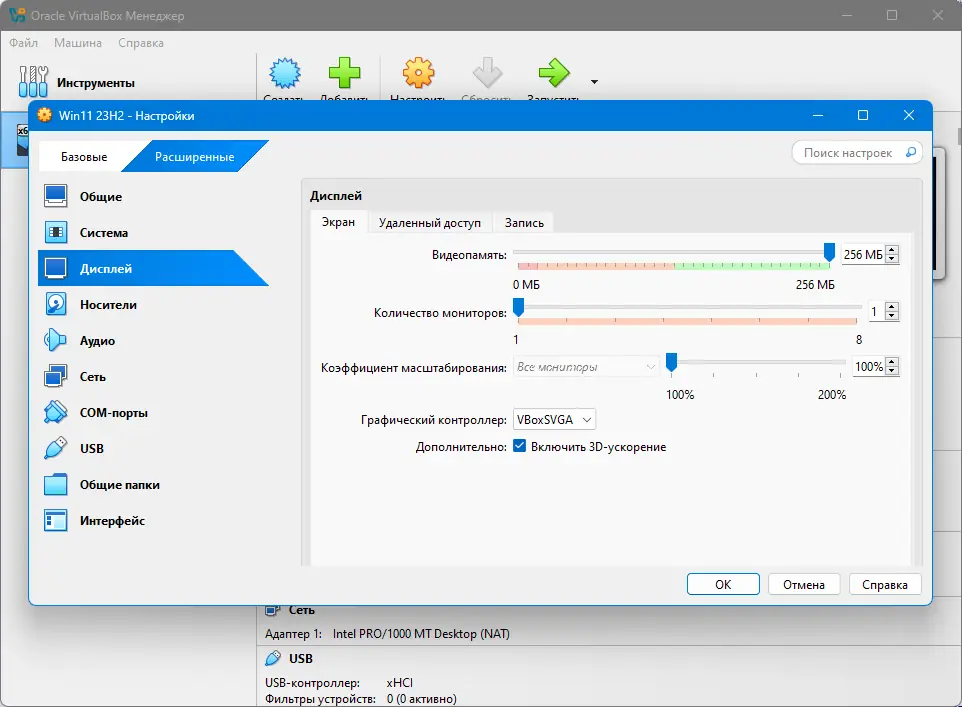The height and width of the screenshot is (707, 962).
Task: Maximize the Win11 23H2 settings dialog
Action: [863, 115]
